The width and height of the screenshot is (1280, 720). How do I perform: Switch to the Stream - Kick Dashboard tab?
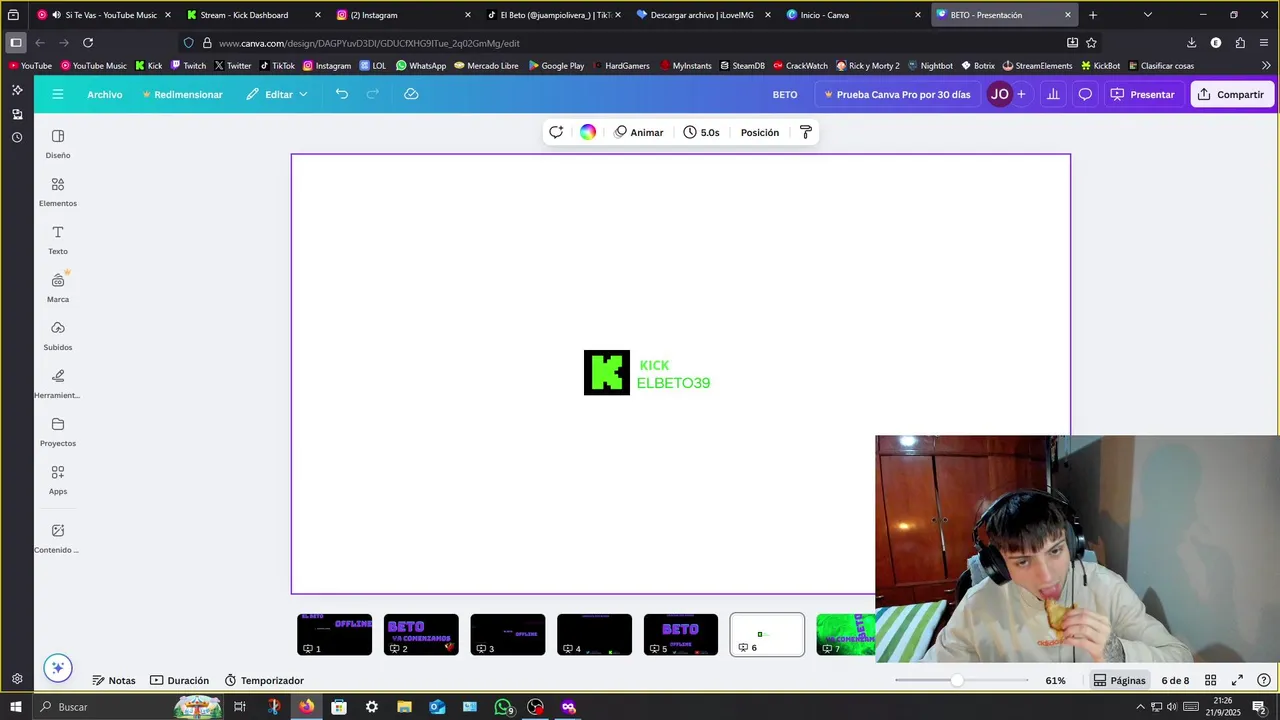click(x=255, y=15)
